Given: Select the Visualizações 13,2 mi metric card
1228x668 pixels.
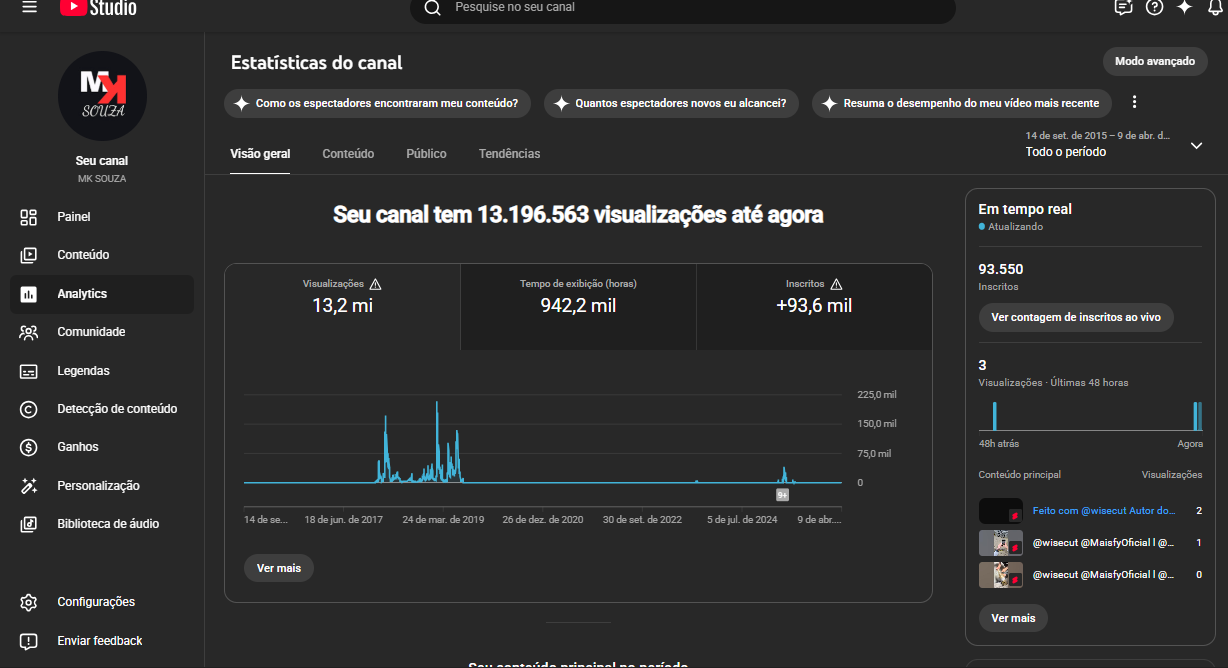Looking at the screenshot, I should (342, 306).
